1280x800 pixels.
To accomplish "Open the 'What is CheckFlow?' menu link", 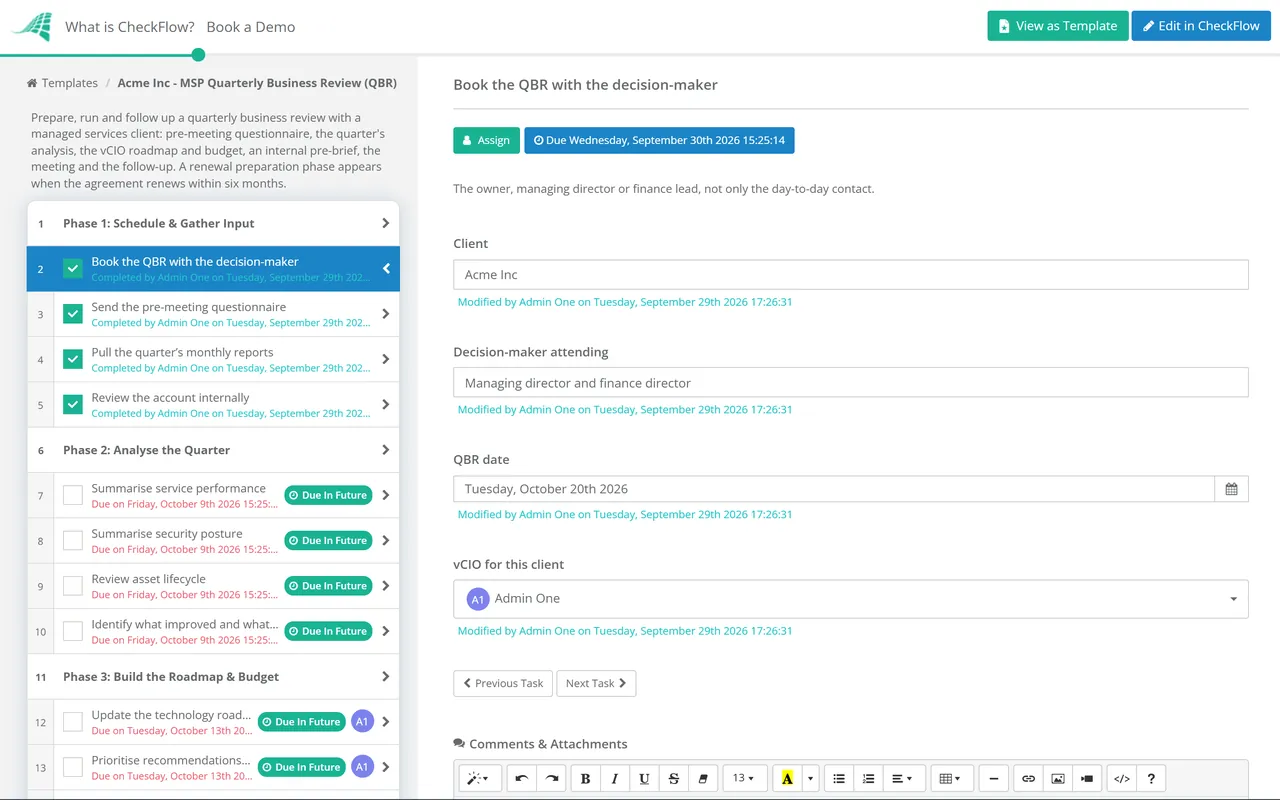I will click(x=130, y=27).
